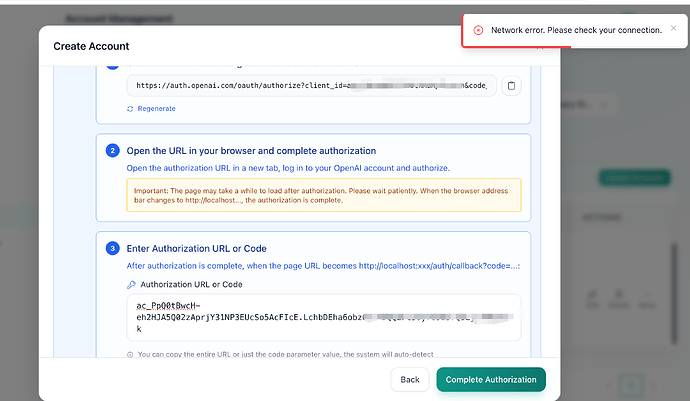The height and width of the screenshot is (401, 690).
Task: Click the 'Create Account' dialog title
Action: click(91, 46)
